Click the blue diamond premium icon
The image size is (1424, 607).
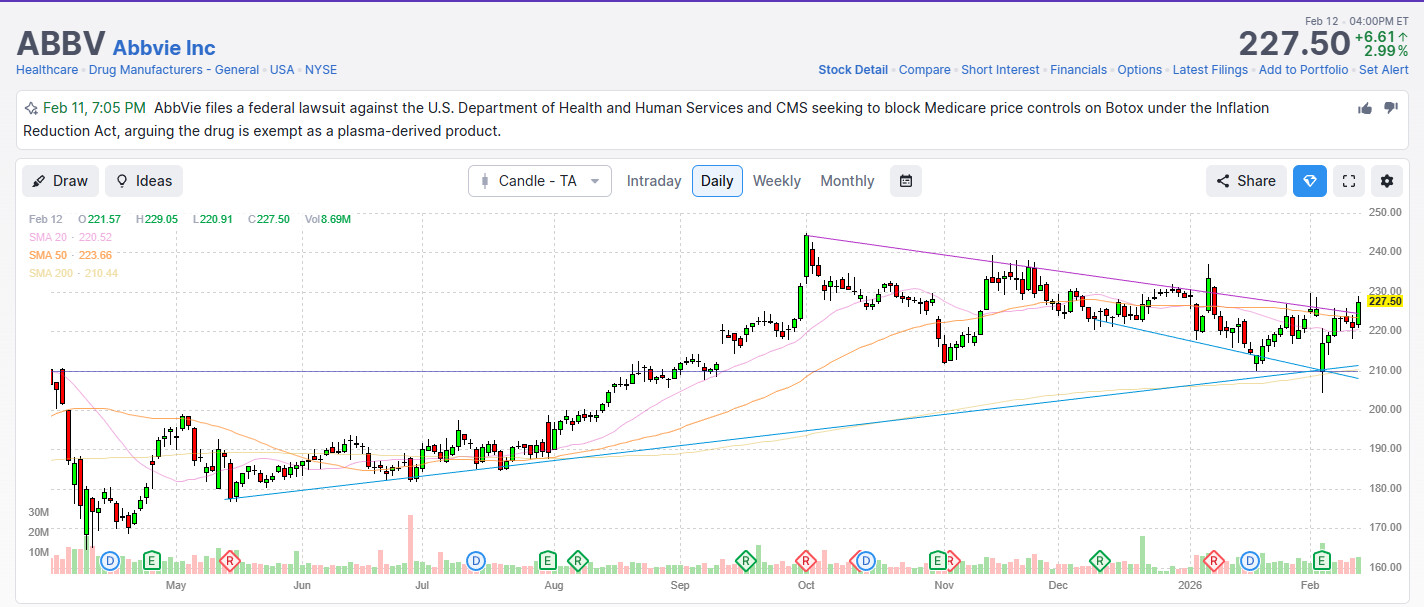point(1309,181)
